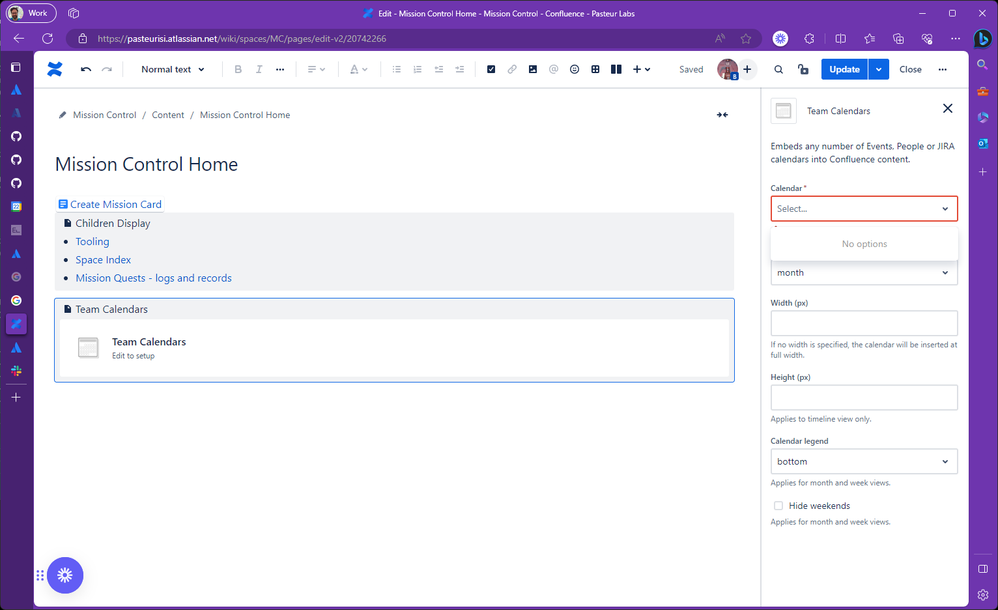Screen dimensions: 998x610
Task: Open the insert plus dropdown
Action: click(641, 69)
